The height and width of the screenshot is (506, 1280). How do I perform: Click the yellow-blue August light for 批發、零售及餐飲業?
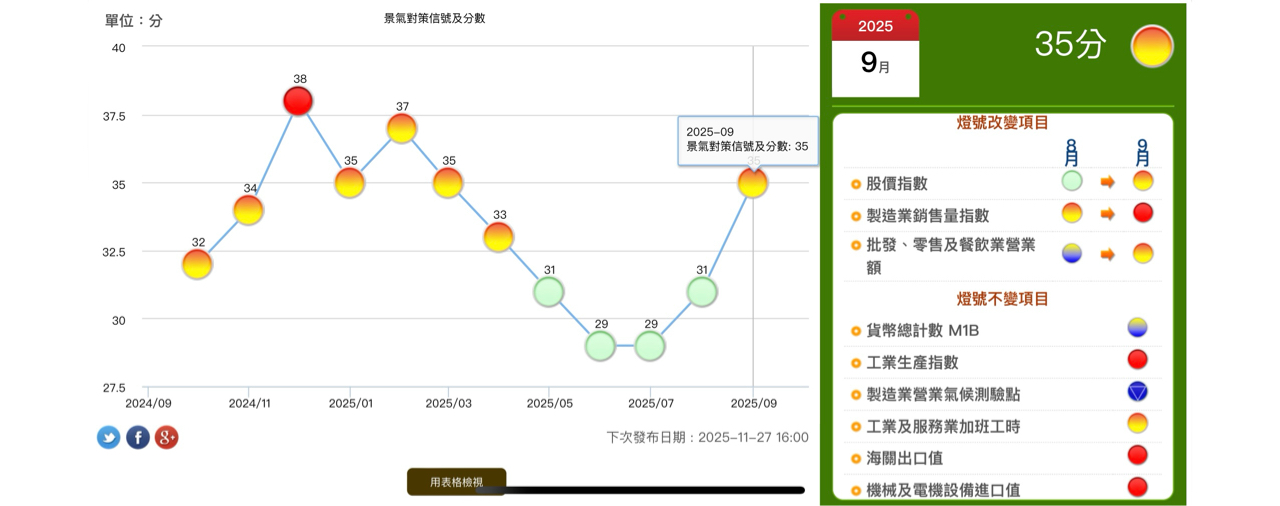pos(1072,253)
